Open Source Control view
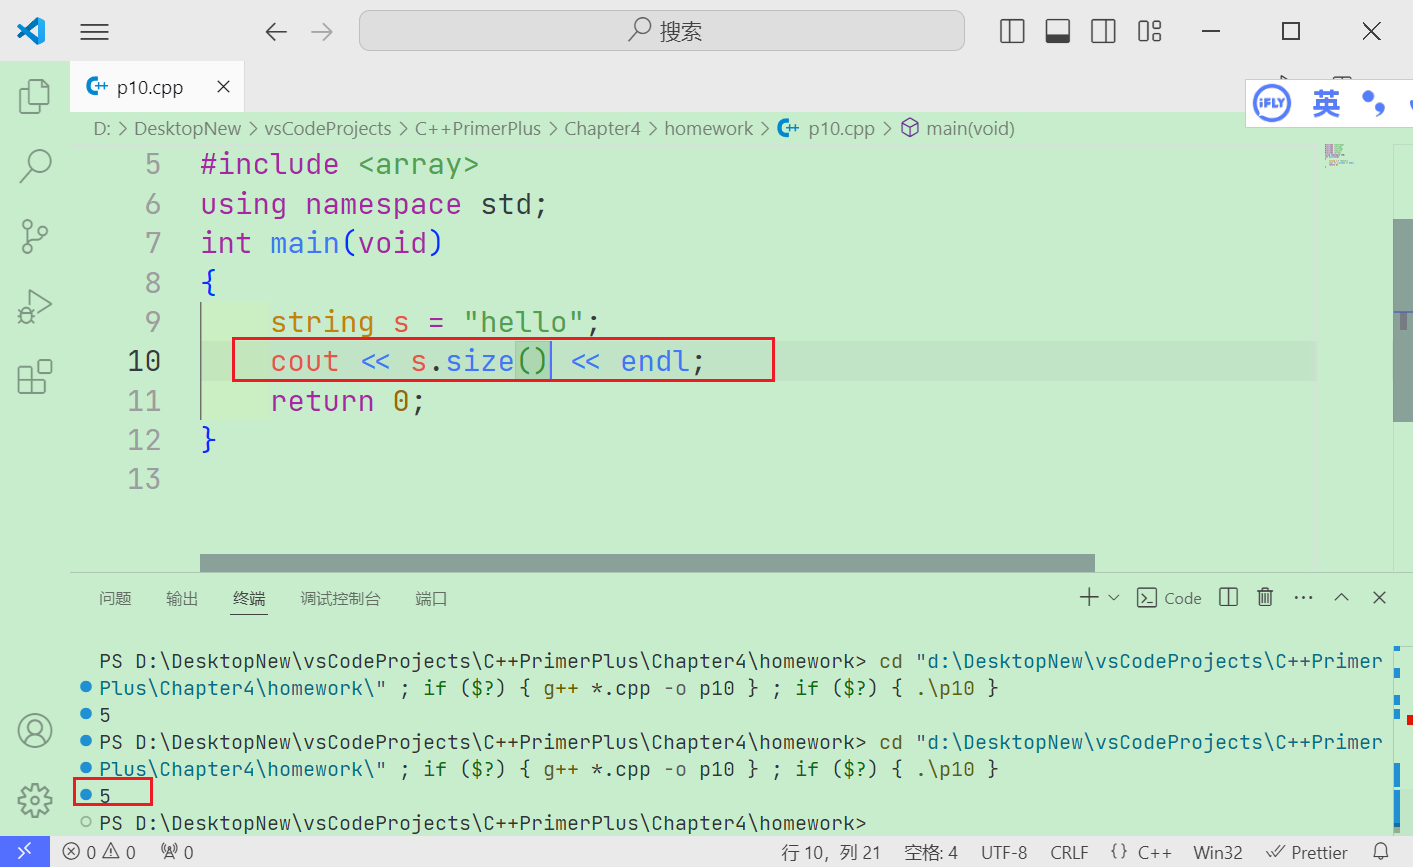 (35, 237)
